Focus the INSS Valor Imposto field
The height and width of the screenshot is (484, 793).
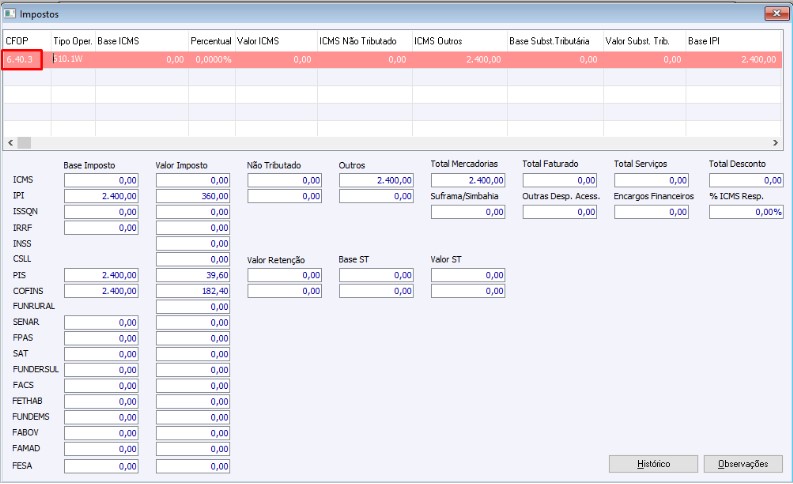point(193,243)
